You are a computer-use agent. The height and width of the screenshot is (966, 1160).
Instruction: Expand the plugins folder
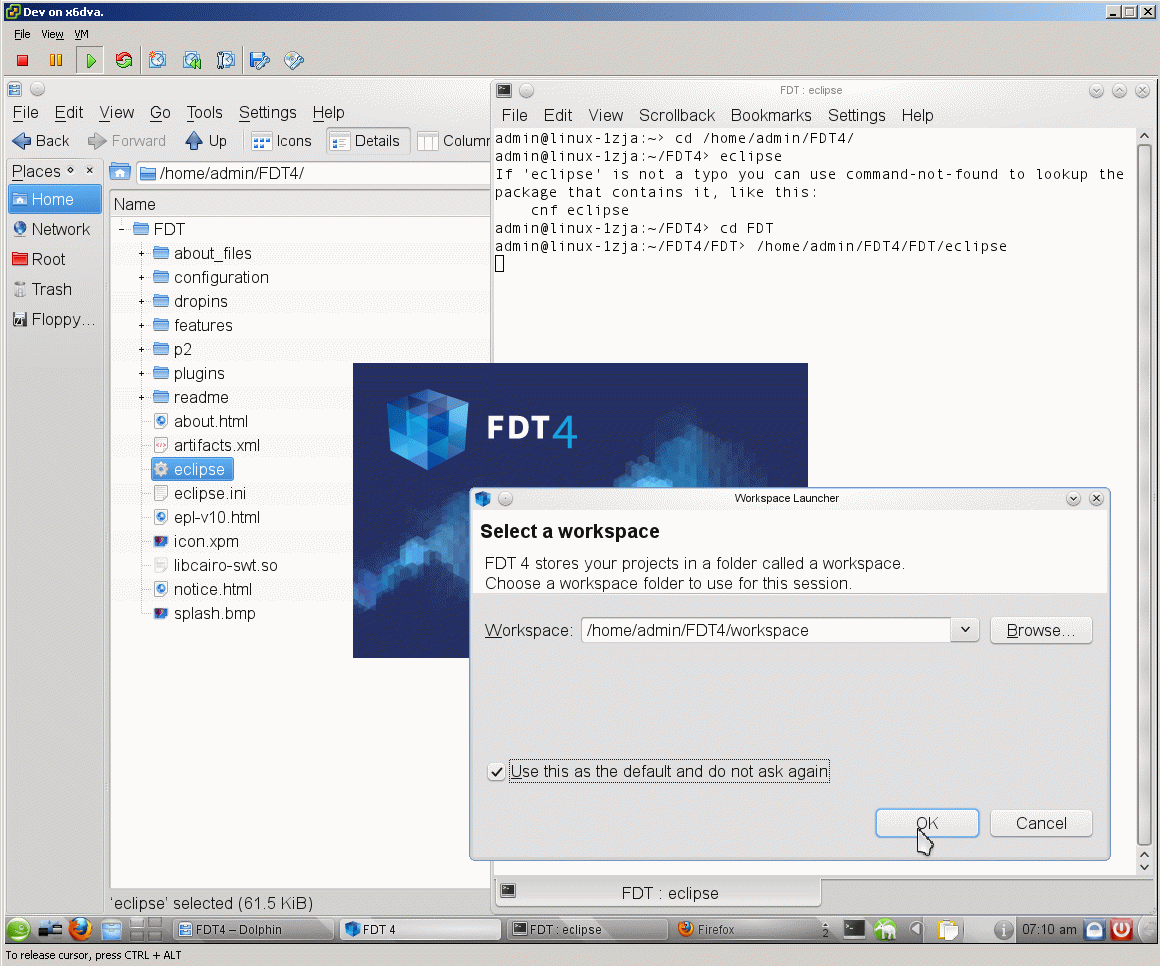click(141, 374)
